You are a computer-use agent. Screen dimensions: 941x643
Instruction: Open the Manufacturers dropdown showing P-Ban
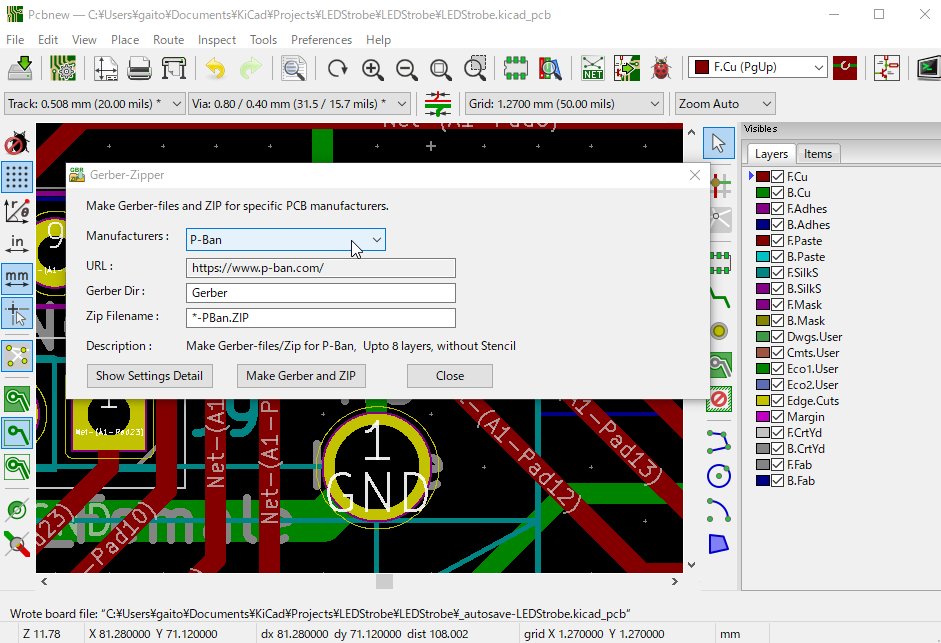(286, 240)
